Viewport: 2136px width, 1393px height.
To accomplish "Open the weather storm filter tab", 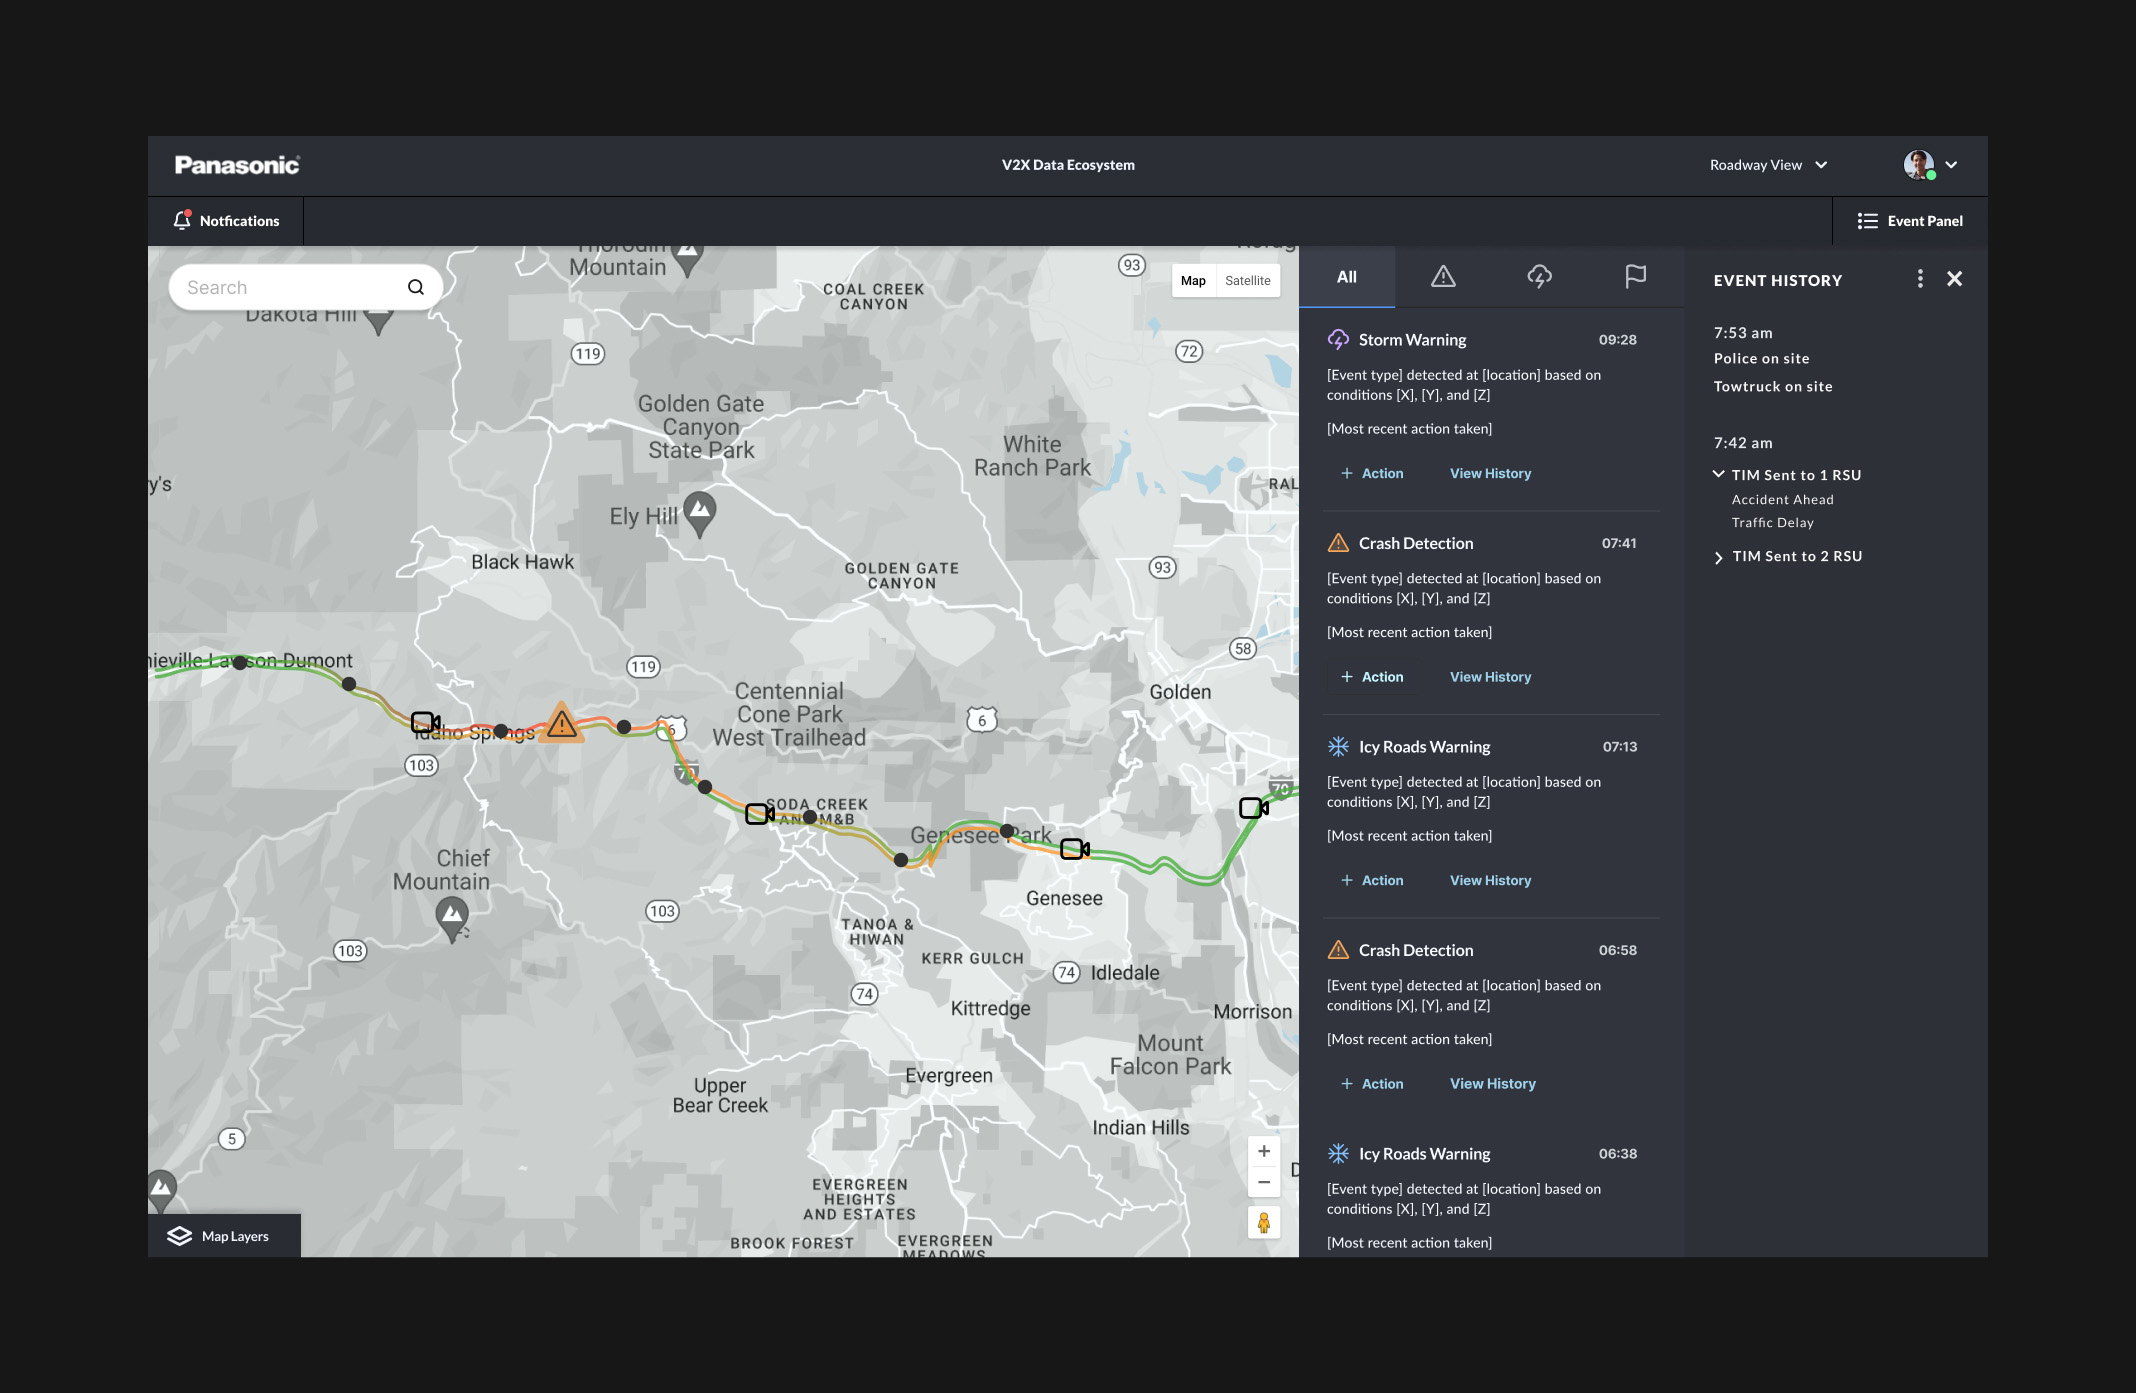I will [1539, 277].
